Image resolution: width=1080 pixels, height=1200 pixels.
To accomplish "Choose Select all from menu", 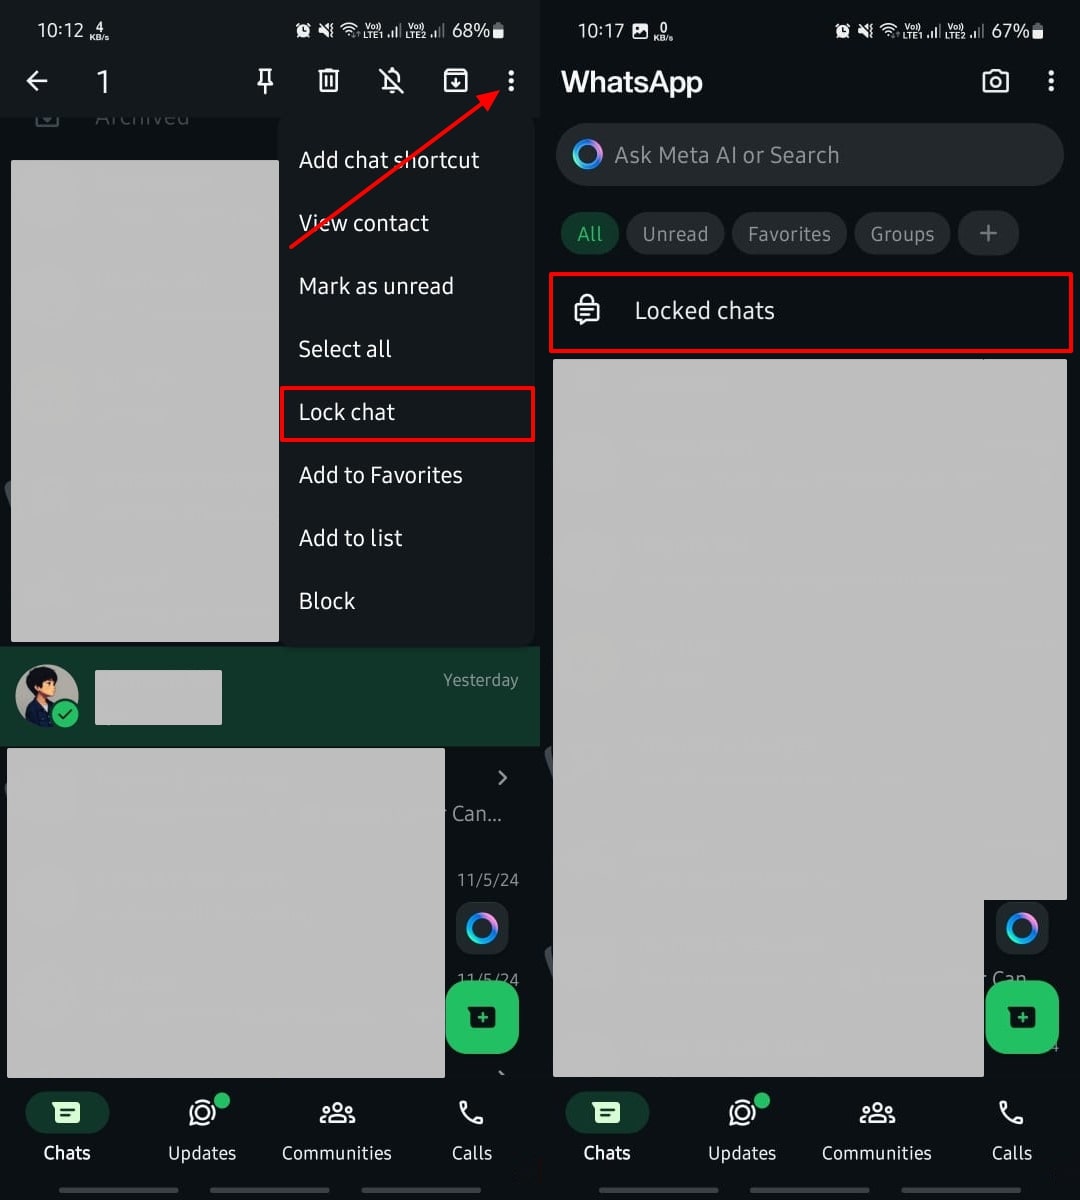I will point(407,349).
